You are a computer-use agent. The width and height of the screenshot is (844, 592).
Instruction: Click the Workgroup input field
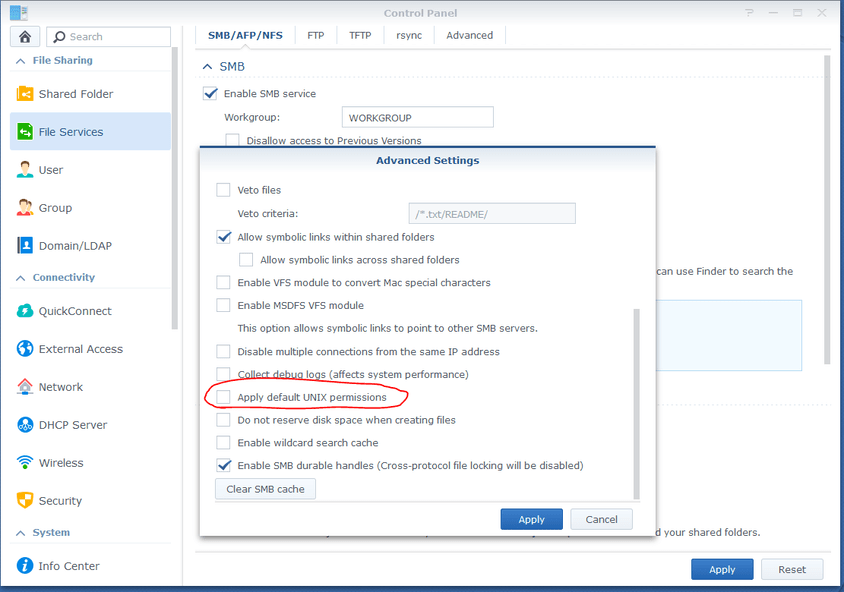point(418,117)
